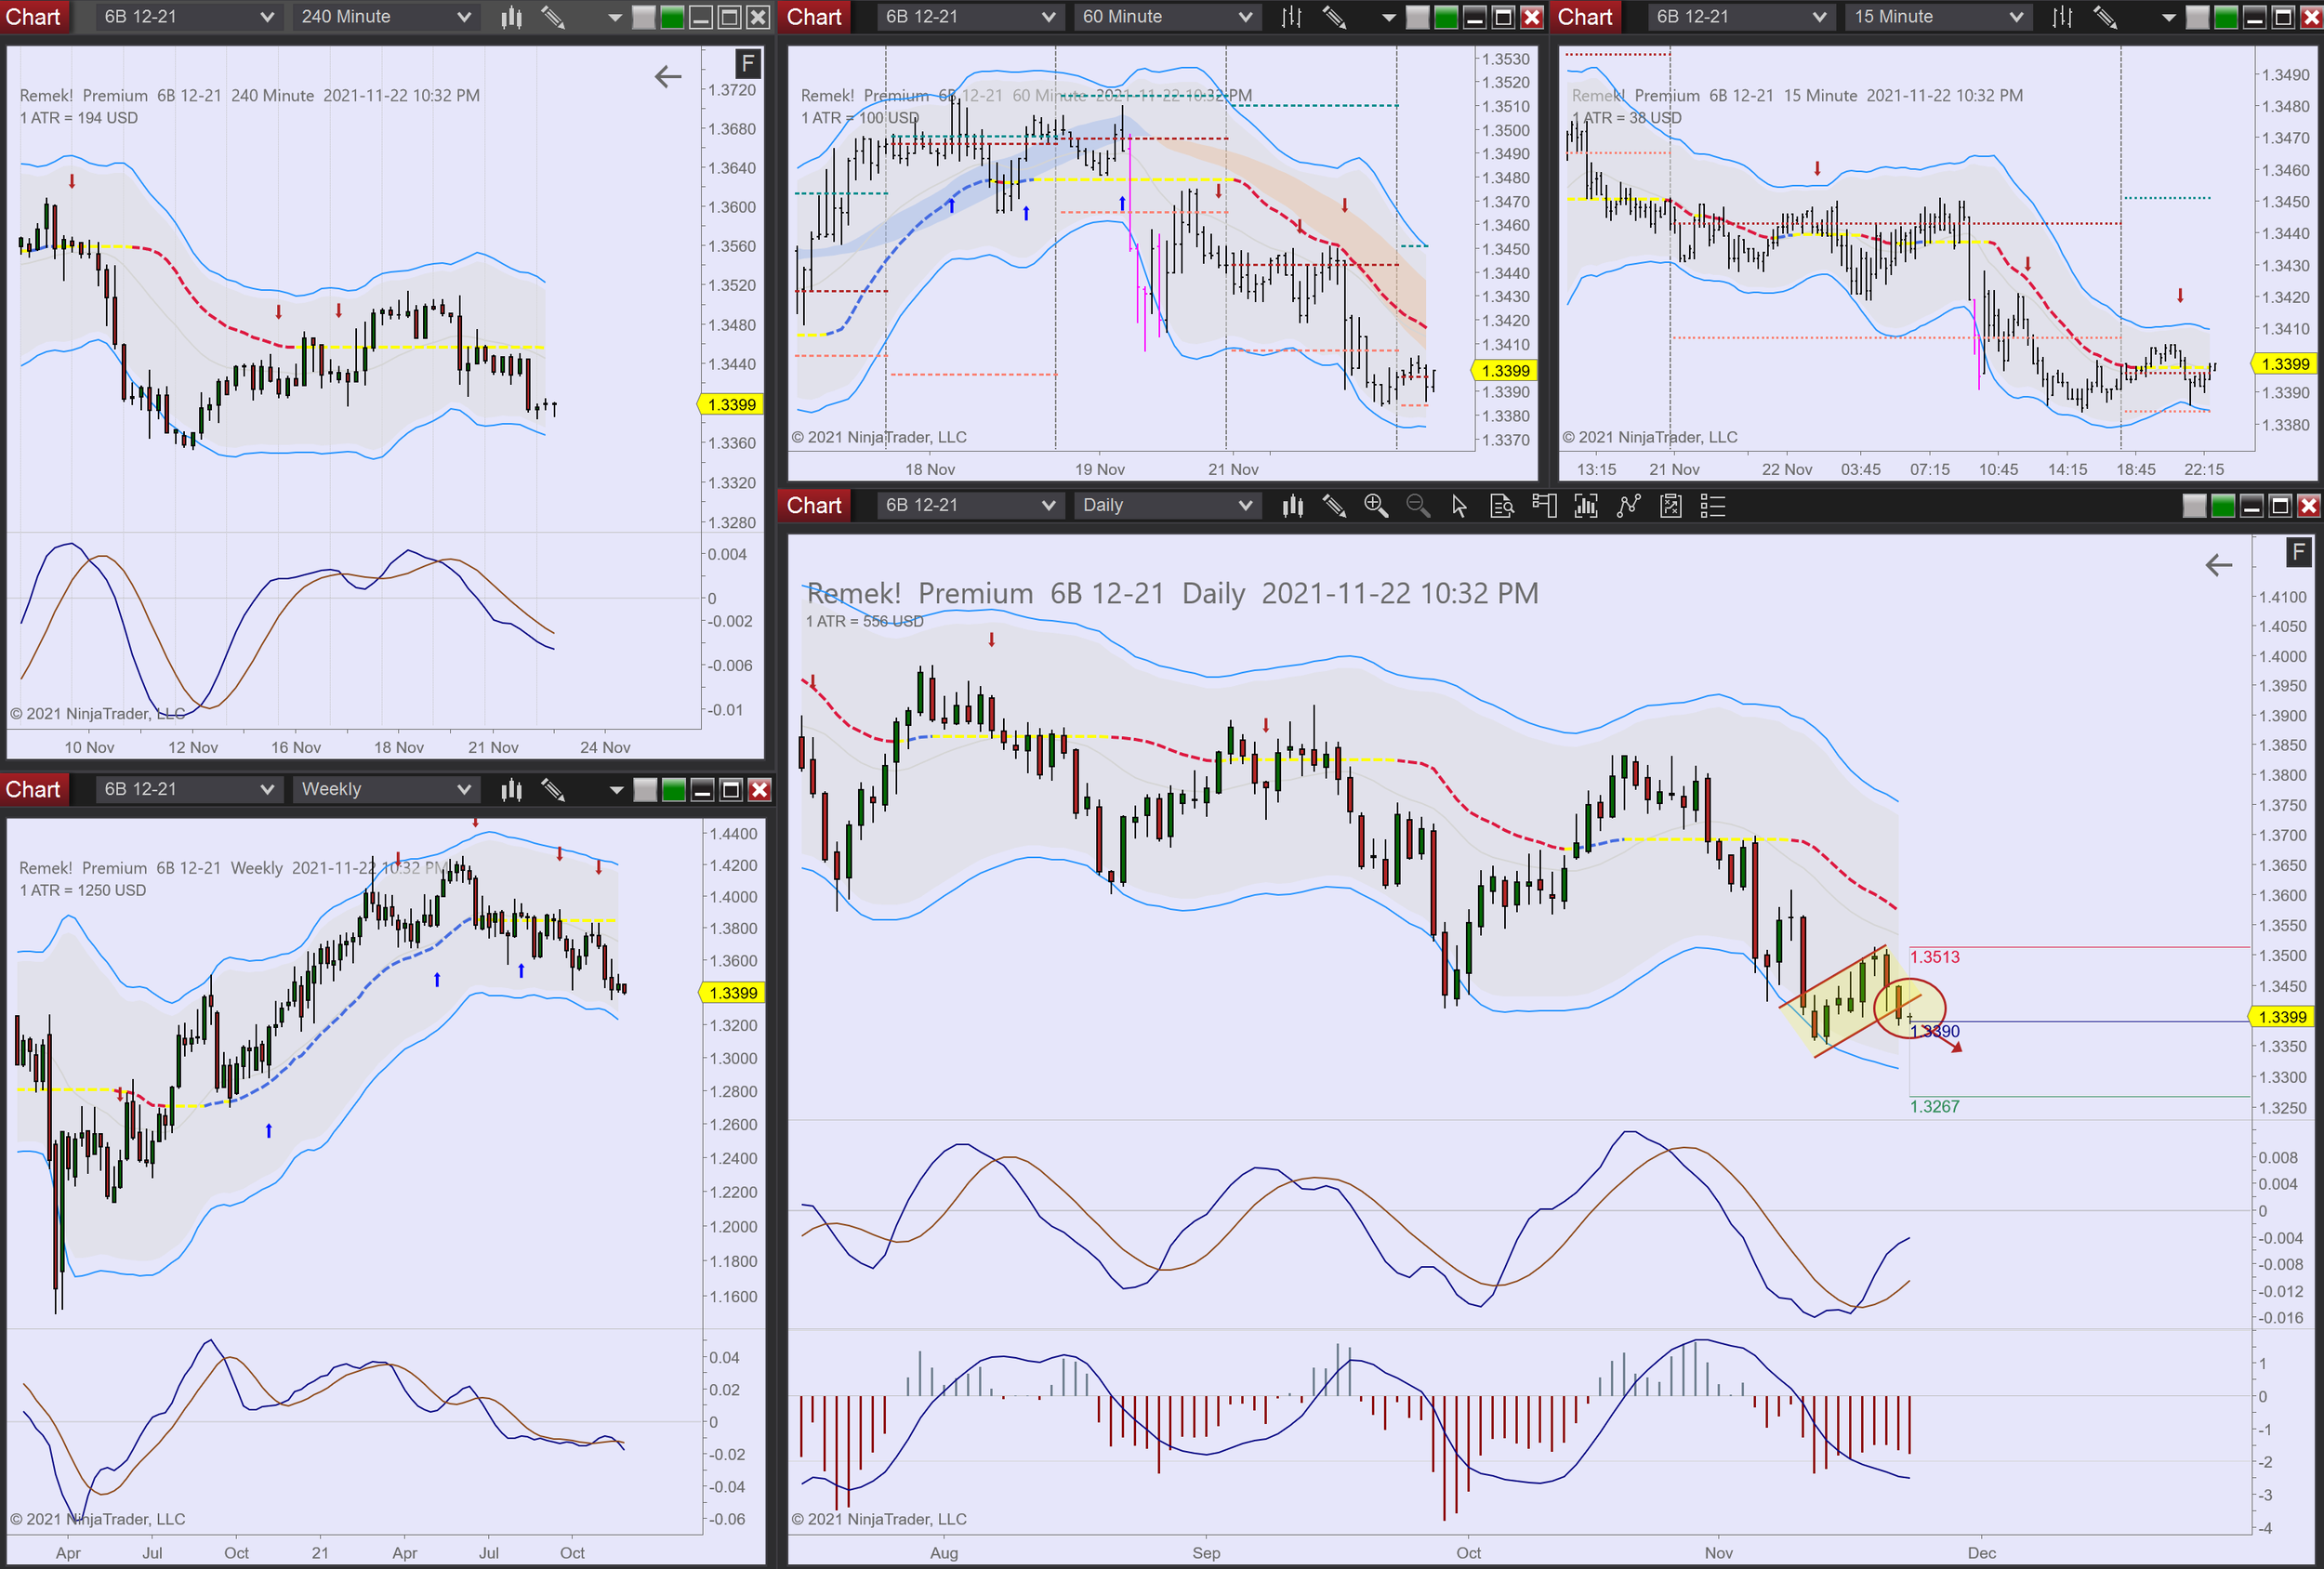Click the Chart tab of Weekly window
This screenshot has width=2324, height=1569.
(x=34, y=790)
